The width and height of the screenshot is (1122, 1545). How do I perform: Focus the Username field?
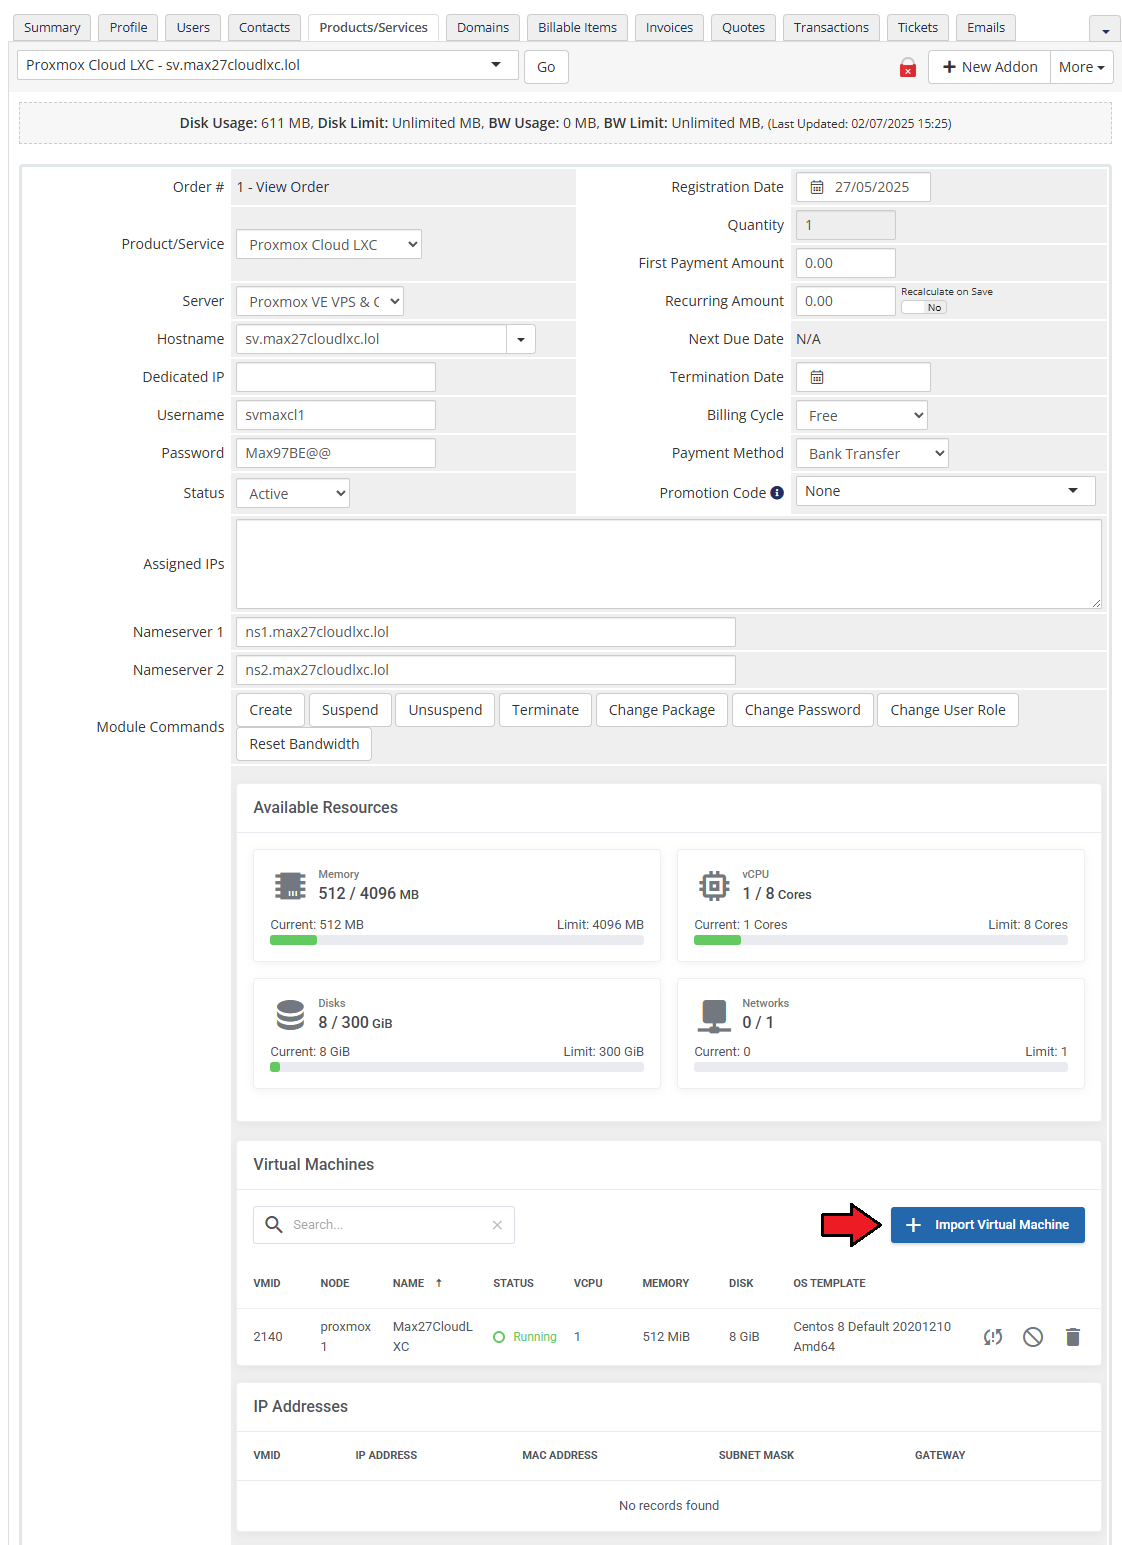336,415
